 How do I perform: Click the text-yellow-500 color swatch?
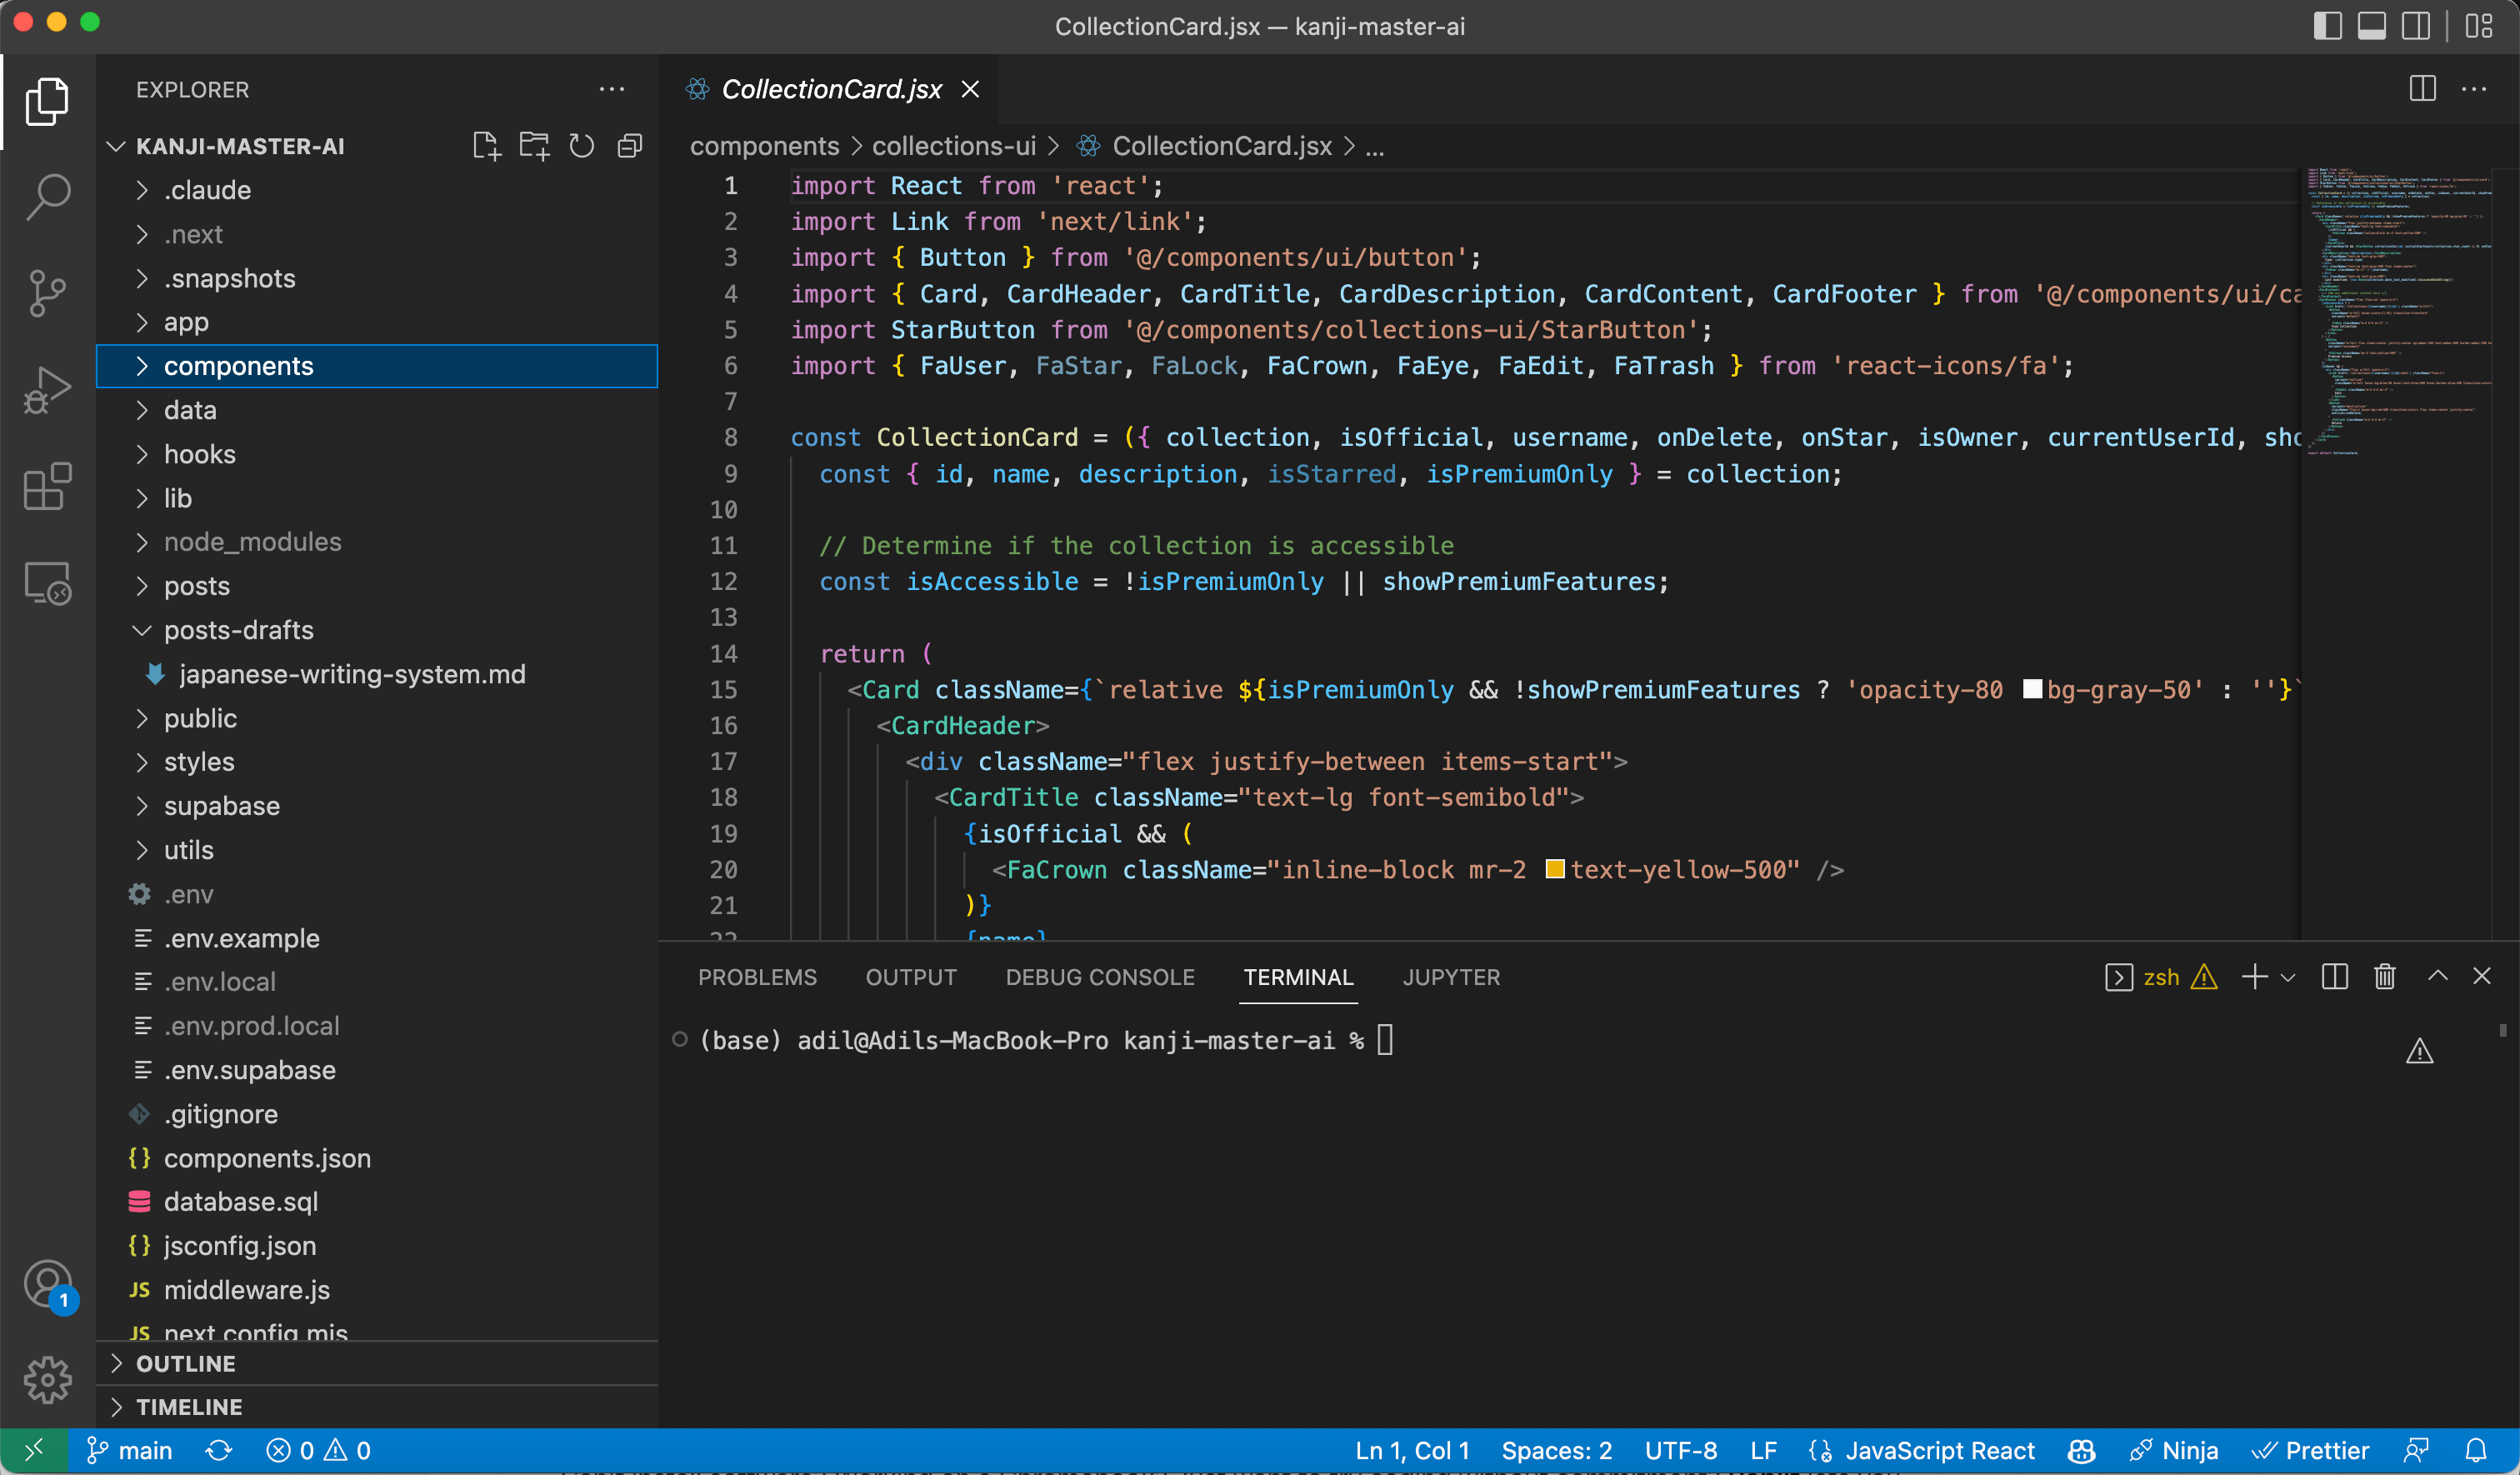1554,869
